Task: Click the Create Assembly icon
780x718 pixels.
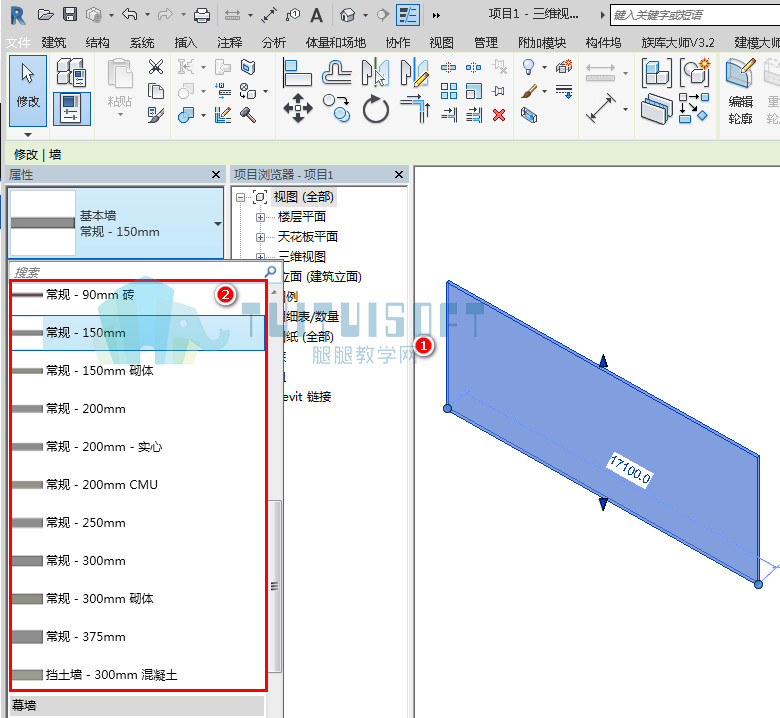Action: 657,73
